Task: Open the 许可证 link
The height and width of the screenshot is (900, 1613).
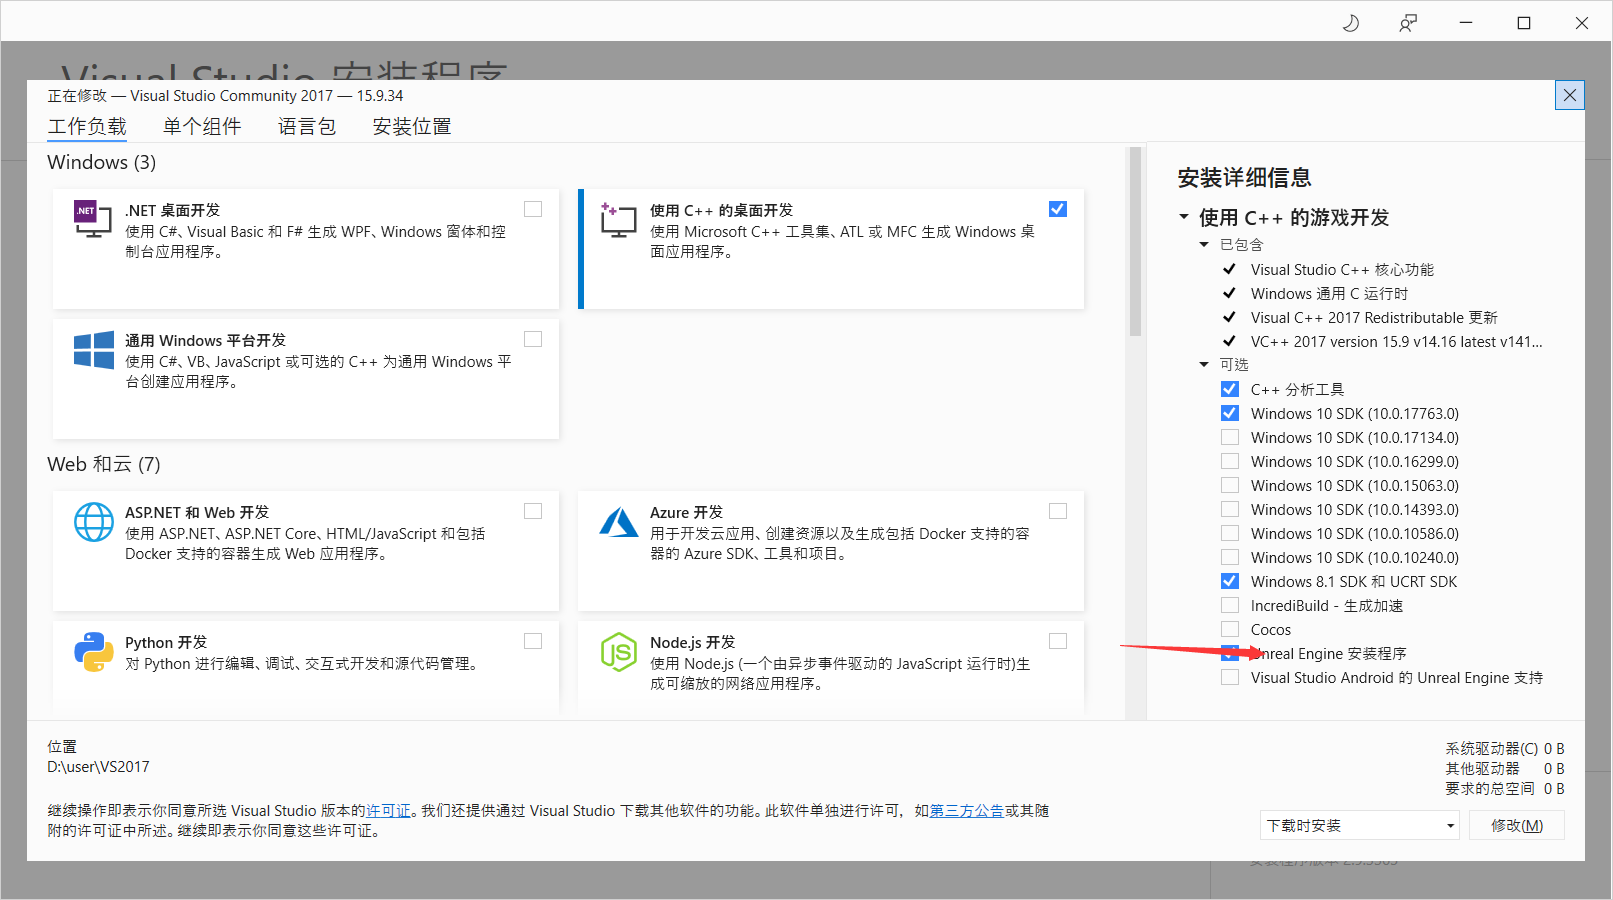Action: click(x=388, y=811)
